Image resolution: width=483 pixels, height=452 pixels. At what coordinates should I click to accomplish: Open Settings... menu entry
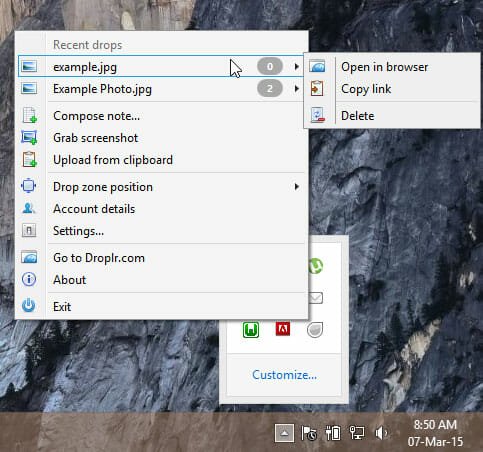pyautogui.click(x=161, y=231)
